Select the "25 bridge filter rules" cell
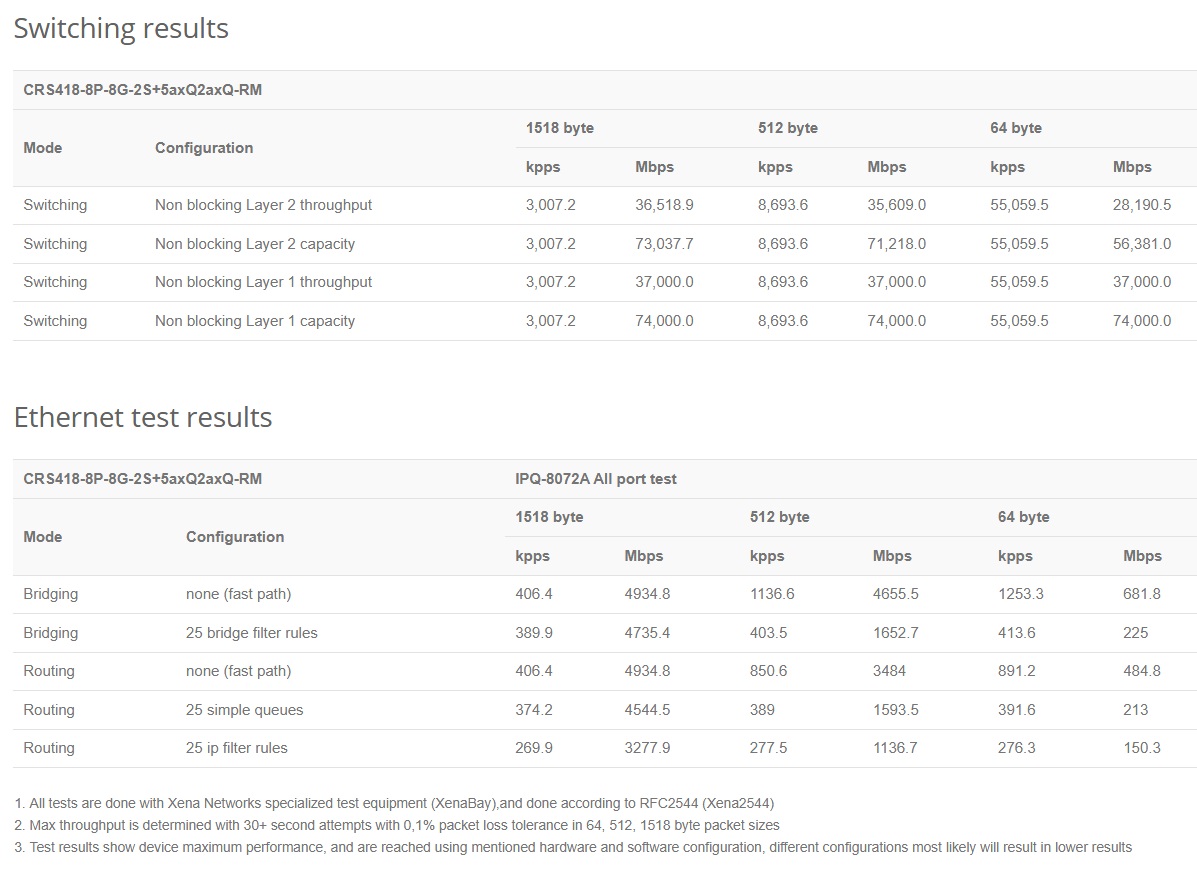 point(251,633)
